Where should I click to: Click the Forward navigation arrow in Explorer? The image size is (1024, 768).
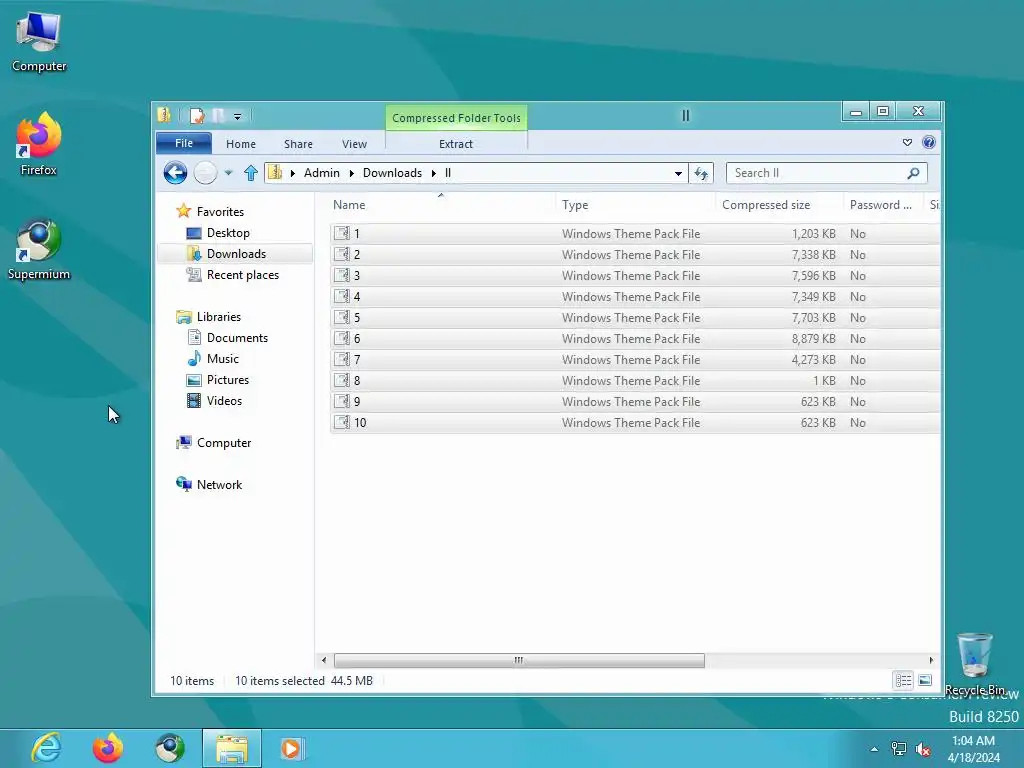click(x=205, y=173)
